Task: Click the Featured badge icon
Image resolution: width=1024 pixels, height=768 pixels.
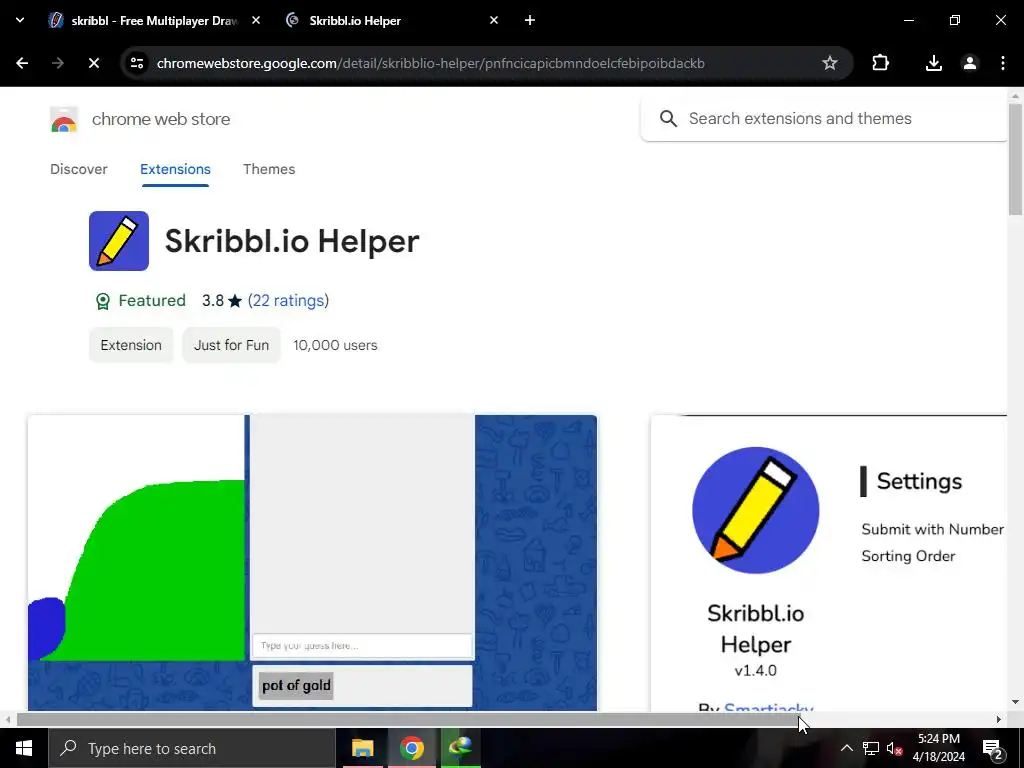Action: click(103, 301)
